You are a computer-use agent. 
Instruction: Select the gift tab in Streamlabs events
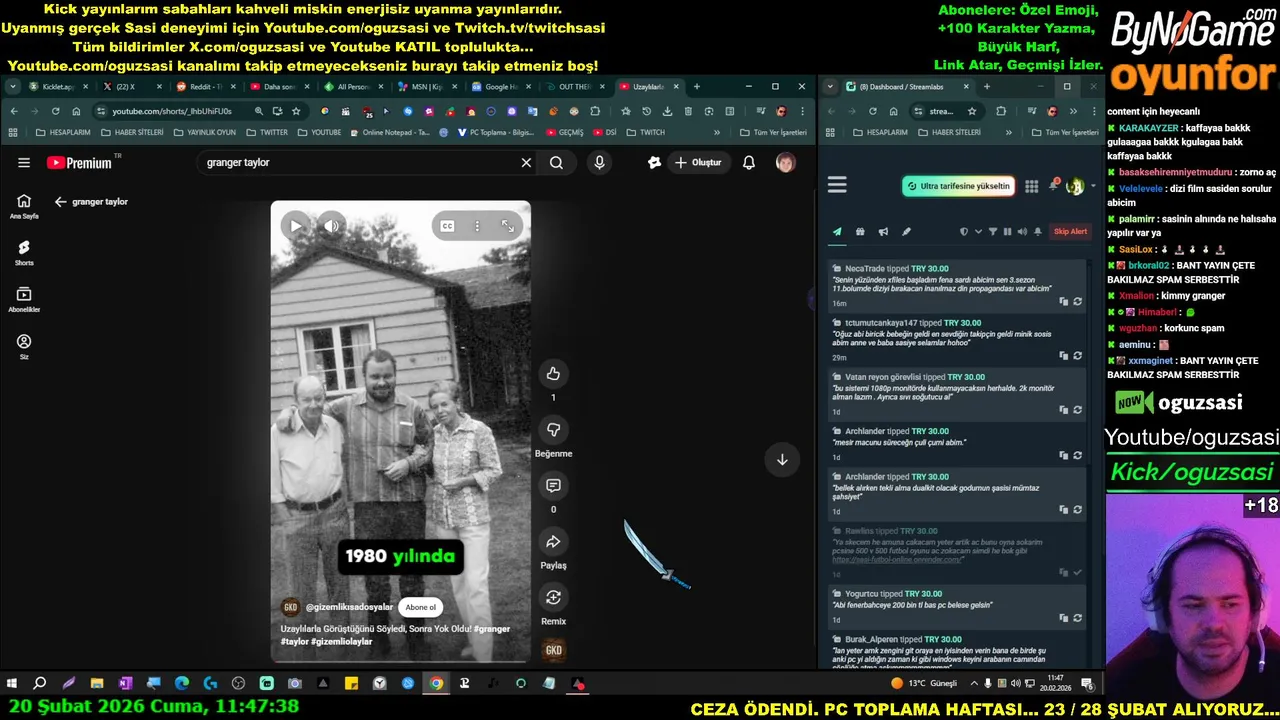[860, 232]
